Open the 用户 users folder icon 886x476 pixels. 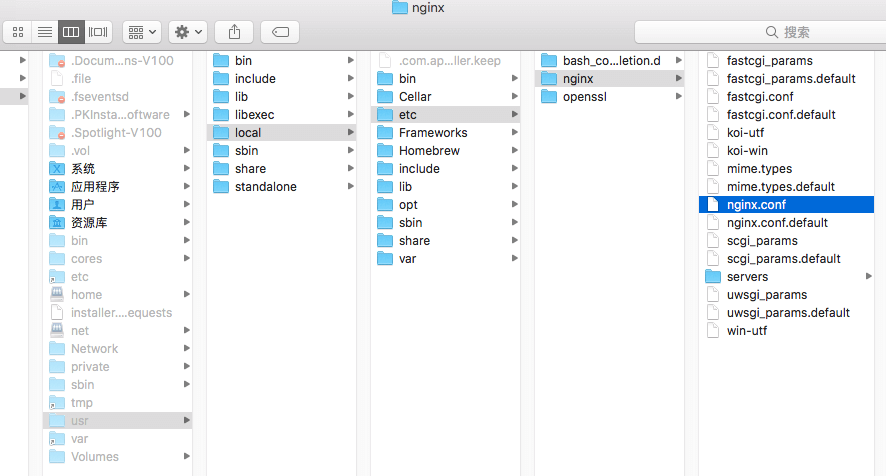click(57, 205)
